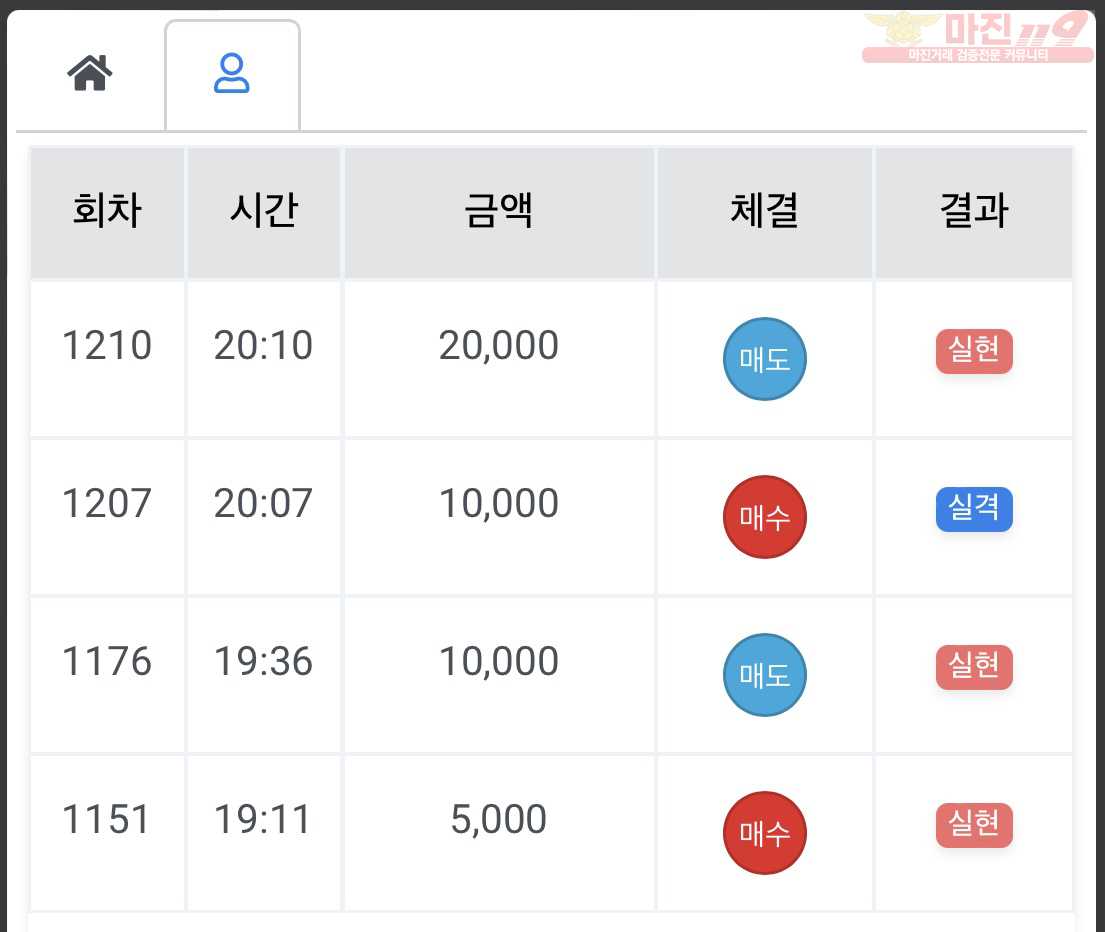The height and width of the screenshot is (932, 1105).
Task: Click the blue 실격 badge for round 1207
Action: (974, 509)
